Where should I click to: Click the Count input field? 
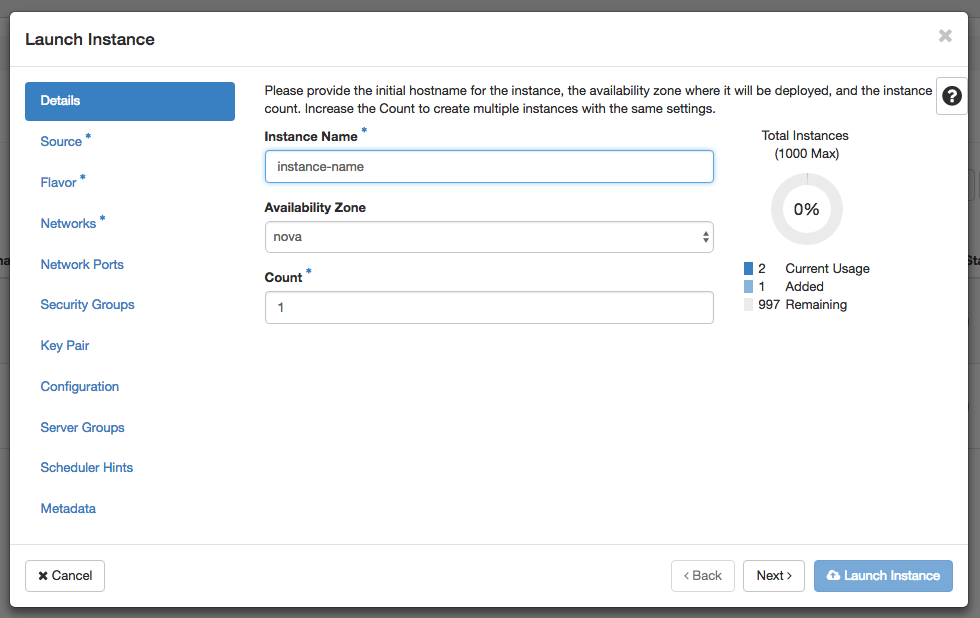489,307
